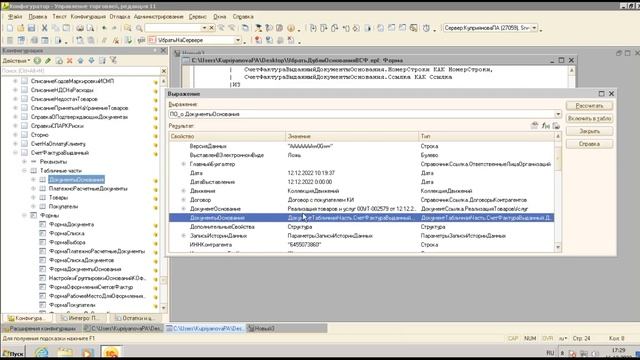The image size is (640, 360).
Task: Open the Выражение field dropdown arrow
Action: pyautogui.click(x=558, y=114)
